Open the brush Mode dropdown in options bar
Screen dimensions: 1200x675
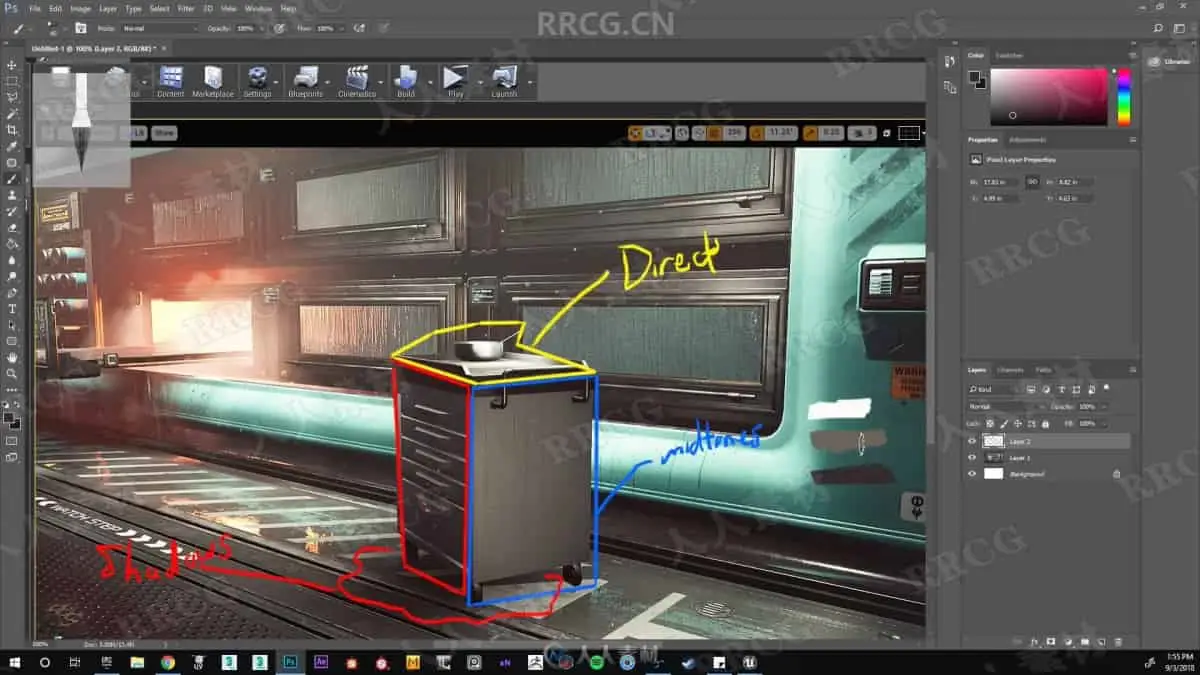click(158, 28)
